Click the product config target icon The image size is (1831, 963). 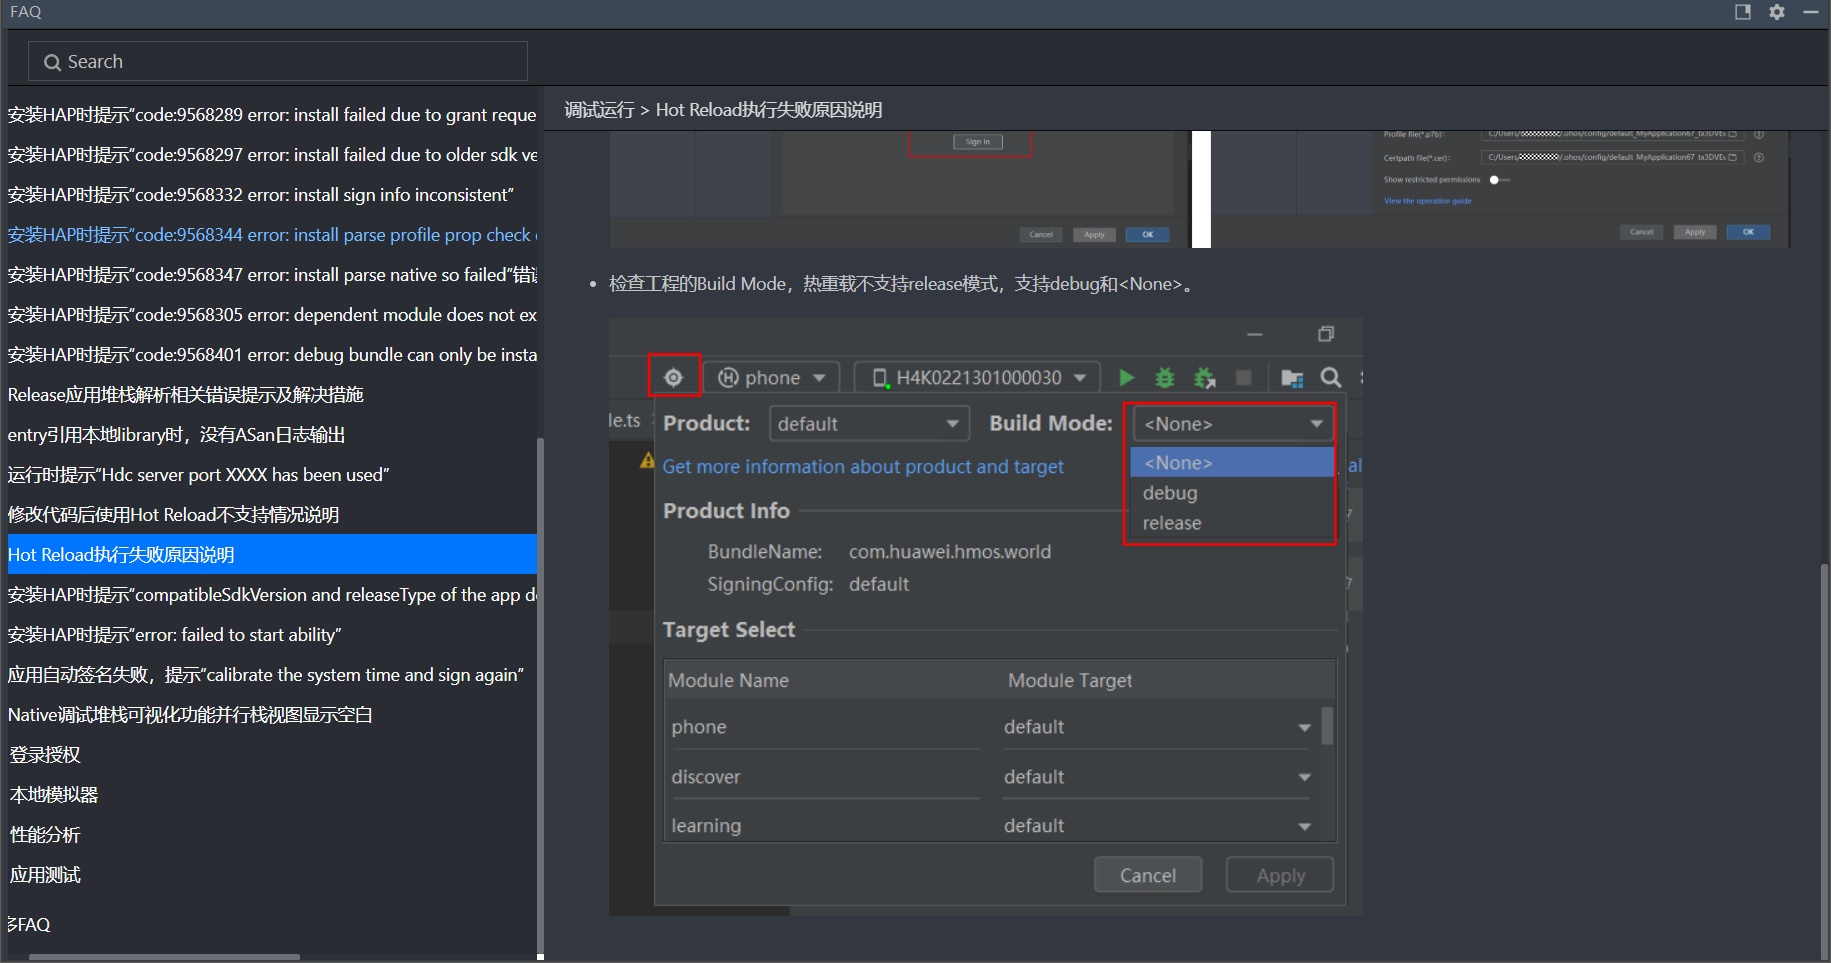[x=674, y=377]
